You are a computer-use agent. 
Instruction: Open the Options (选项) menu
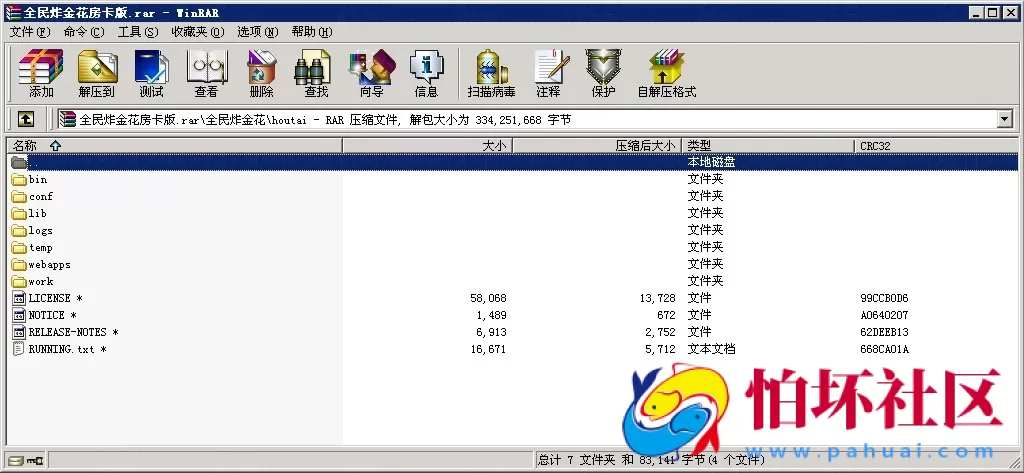tap(257, 32)
